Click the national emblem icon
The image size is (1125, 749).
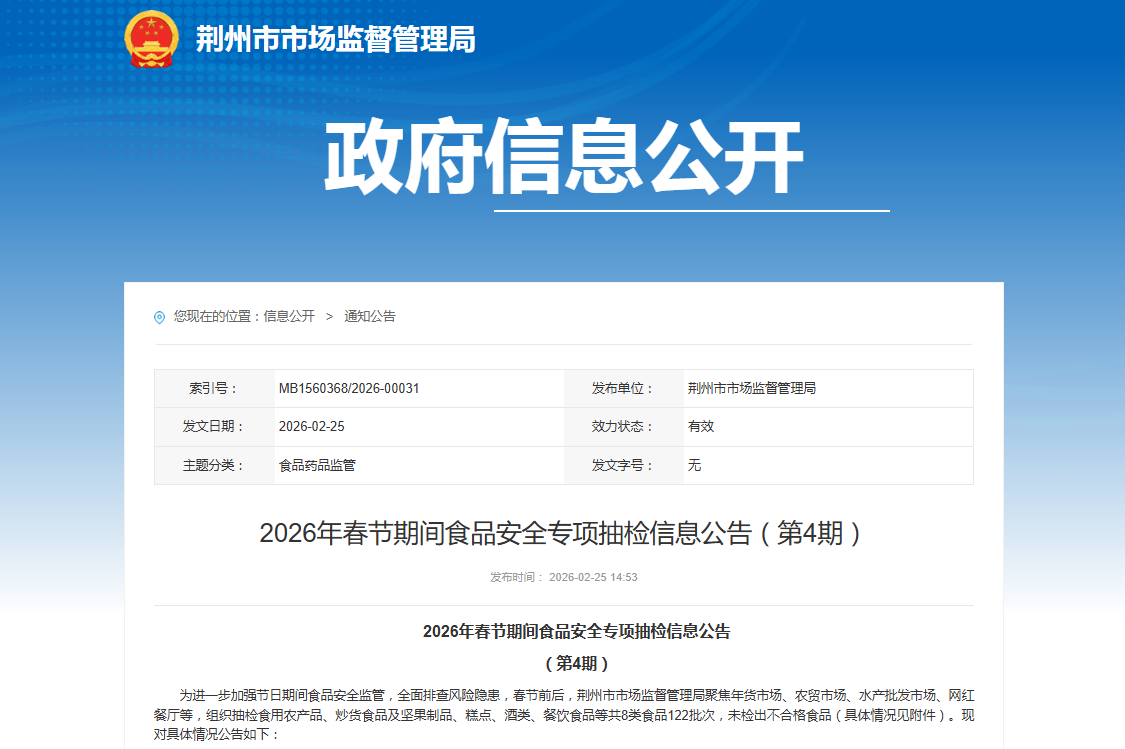coord(151,39)
